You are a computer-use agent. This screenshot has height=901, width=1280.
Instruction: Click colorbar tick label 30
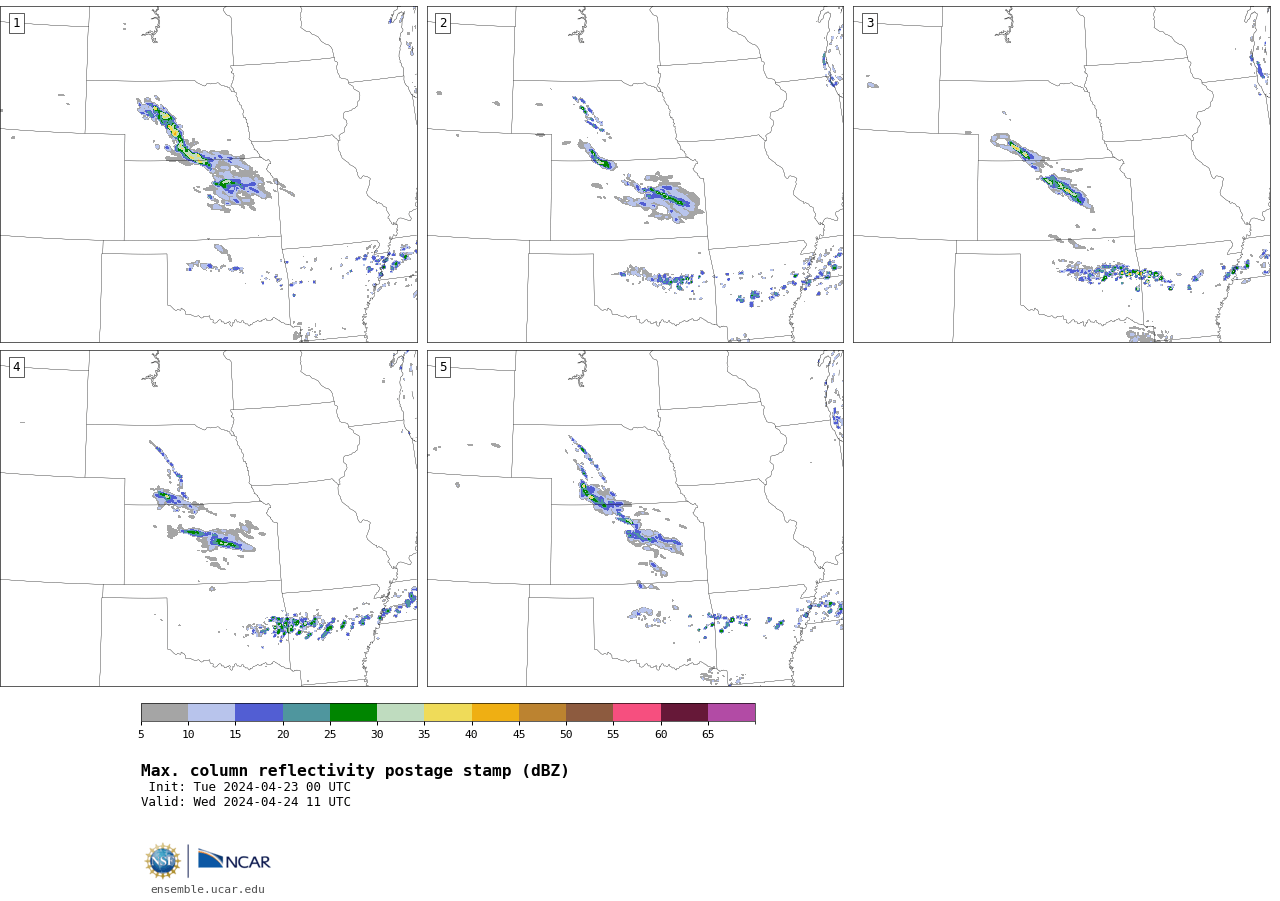(377, 734)
